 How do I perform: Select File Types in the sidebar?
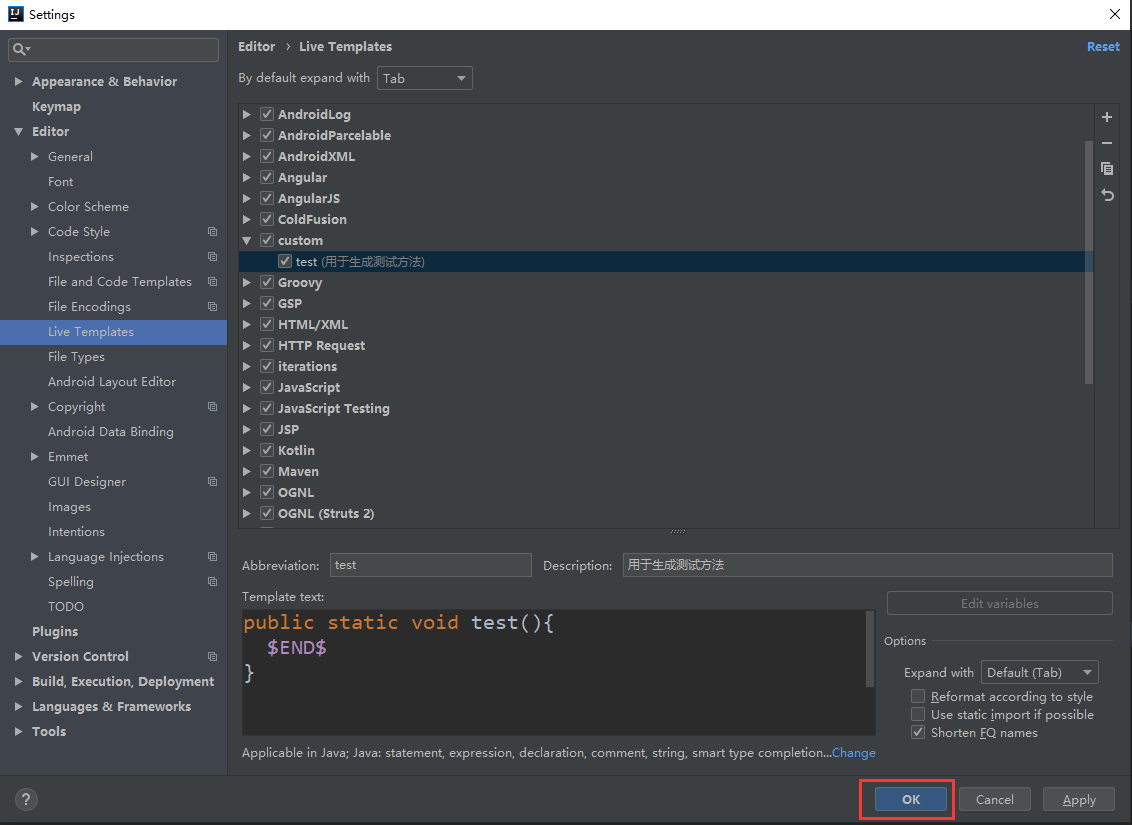pos(77,357)
